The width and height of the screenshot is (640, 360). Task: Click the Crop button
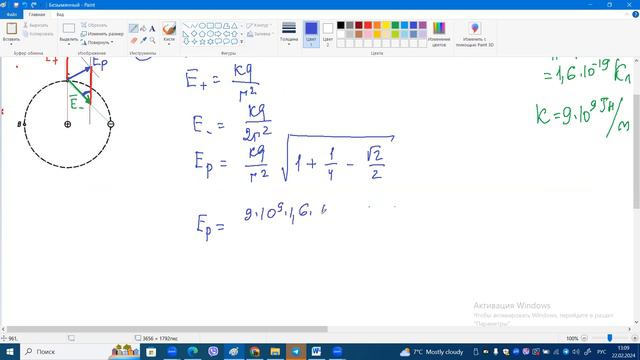click(94, 25)
